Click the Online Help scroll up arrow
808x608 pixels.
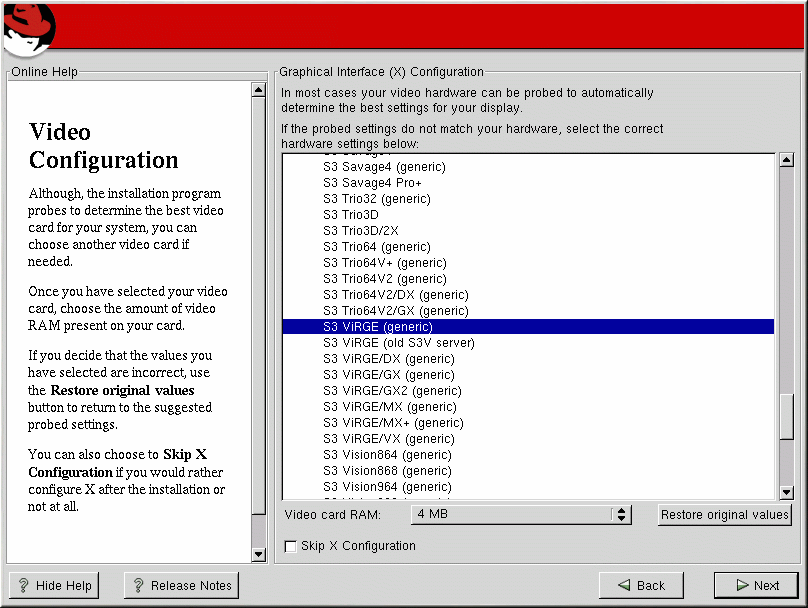(x=259, y=90)
